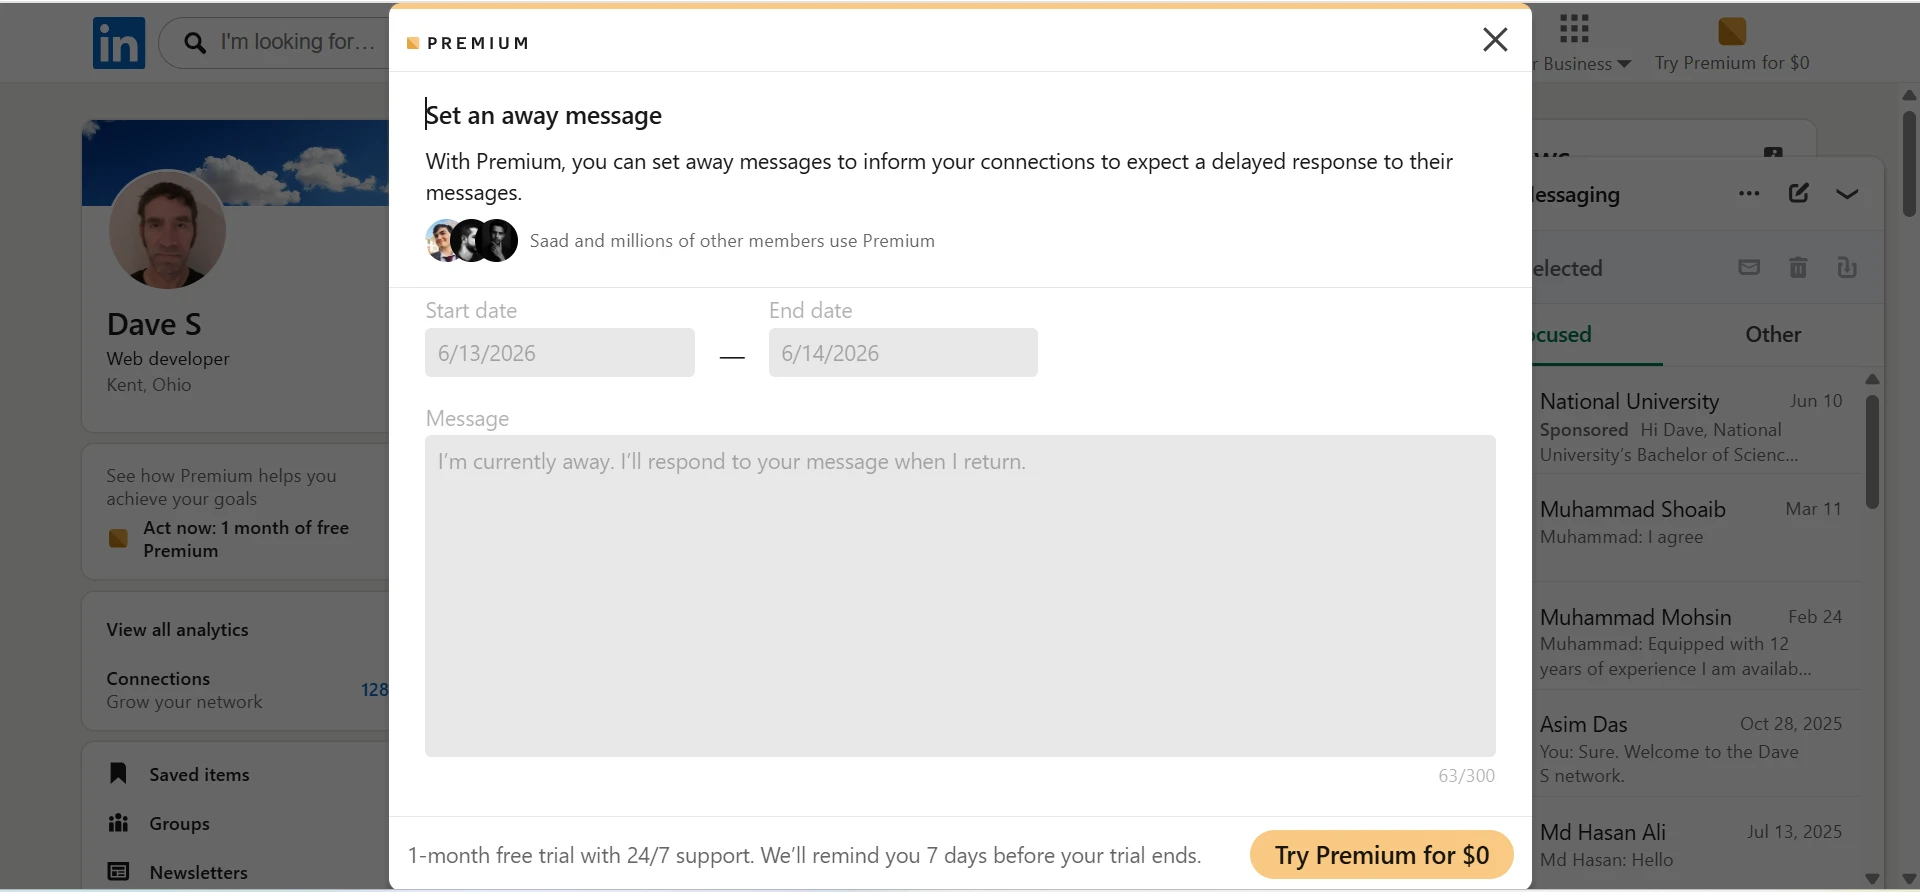Screen dimensions: 1920x892
Task: Open Newsletters
Action: [198, 873]
